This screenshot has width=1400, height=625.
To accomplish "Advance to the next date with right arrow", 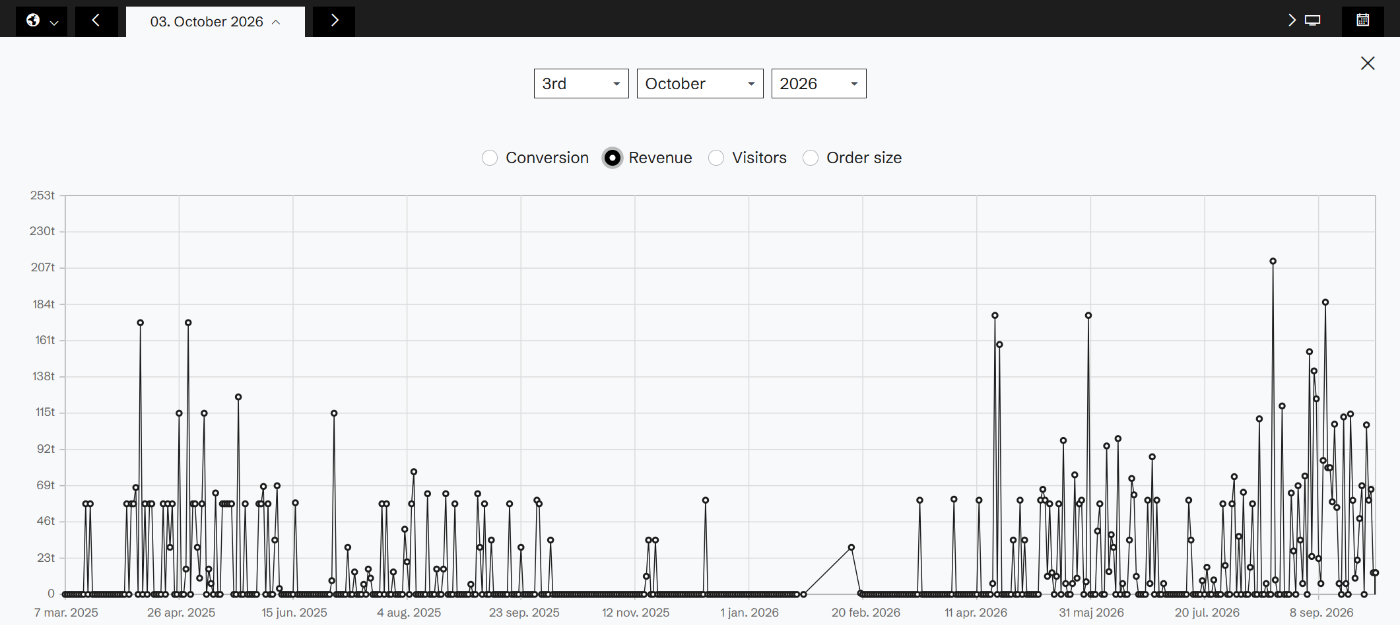I will coord(334,21).
